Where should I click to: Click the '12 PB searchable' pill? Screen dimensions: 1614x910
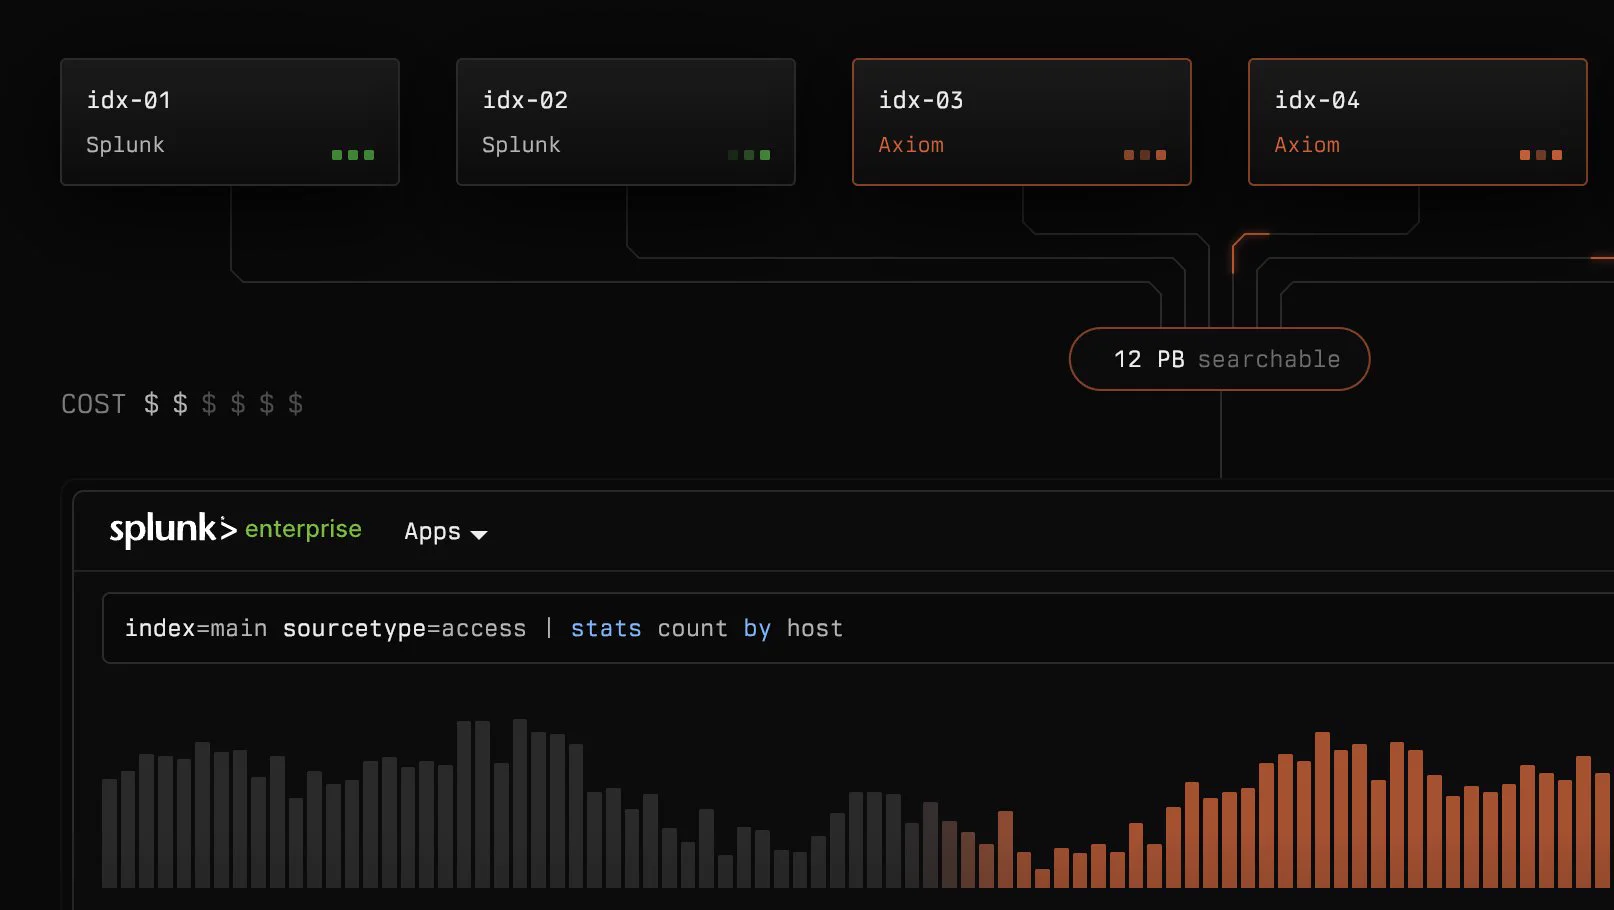pos(1220,359)
